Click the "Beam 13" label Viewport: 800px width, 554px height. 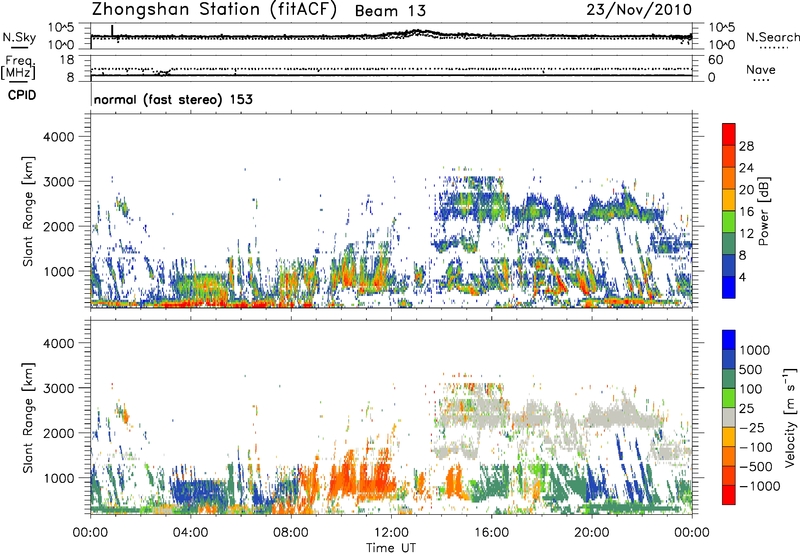(390, 11)
